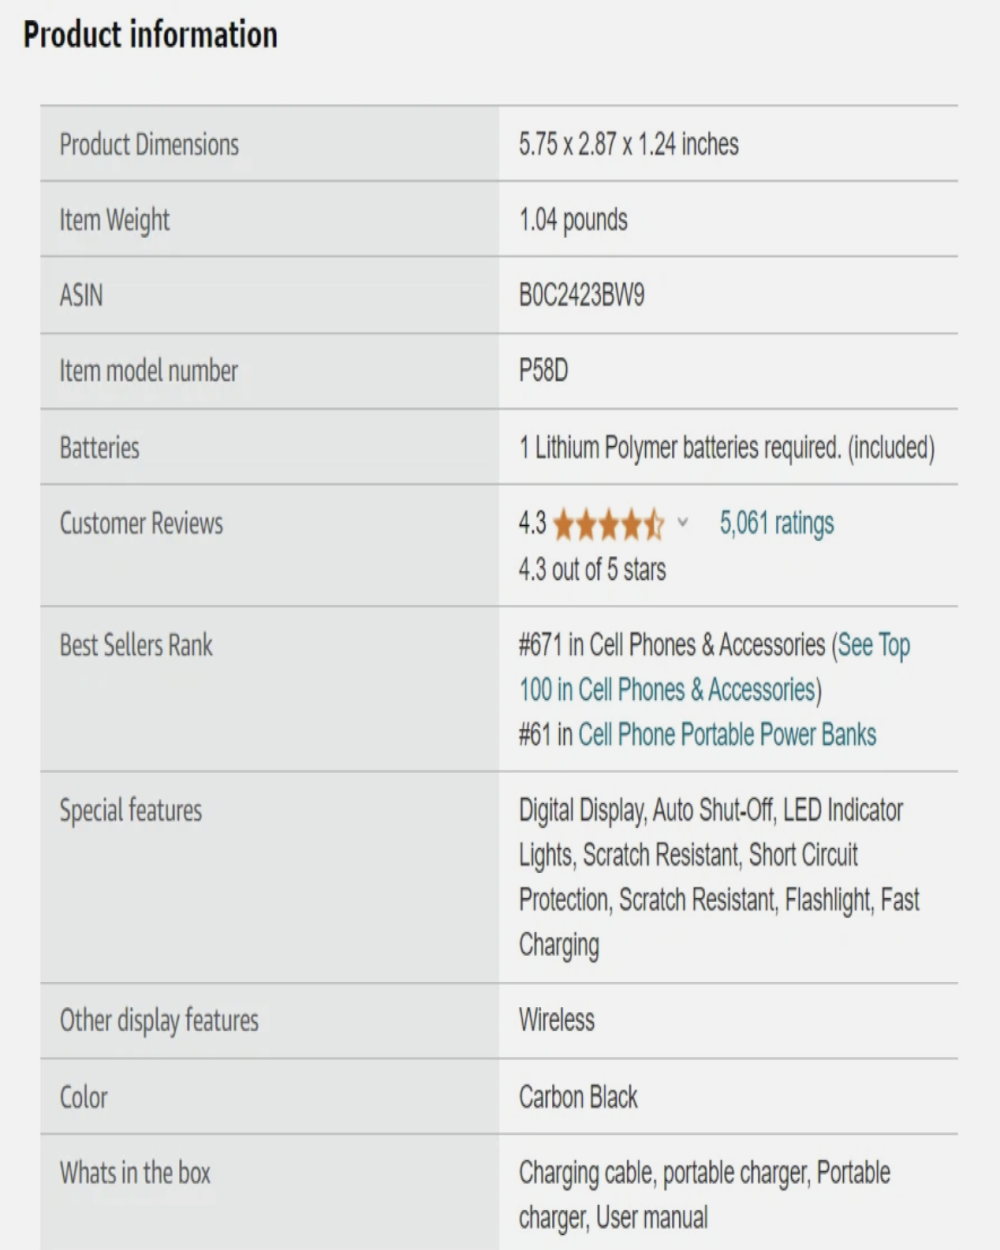1000x1250 pixels.
Task: Click the 5.75 x 2.87 x 1.24 inches value
Action: coord(628,144)
